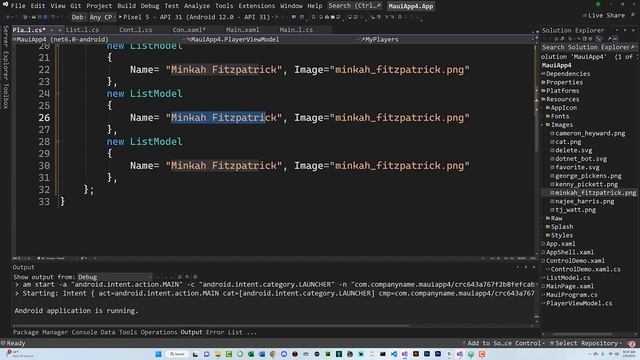
Task: Open the Debug configuration dropdown in toolbar
Action: [x=78, y=17]
